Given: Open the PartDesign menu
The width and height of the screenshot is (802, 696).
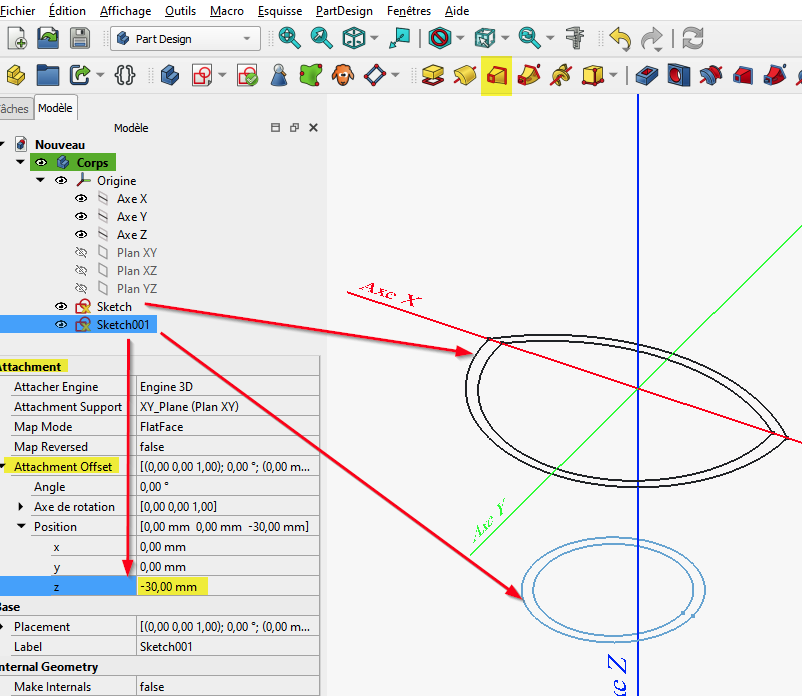Looking at the screenshot, I should point(344,11).
